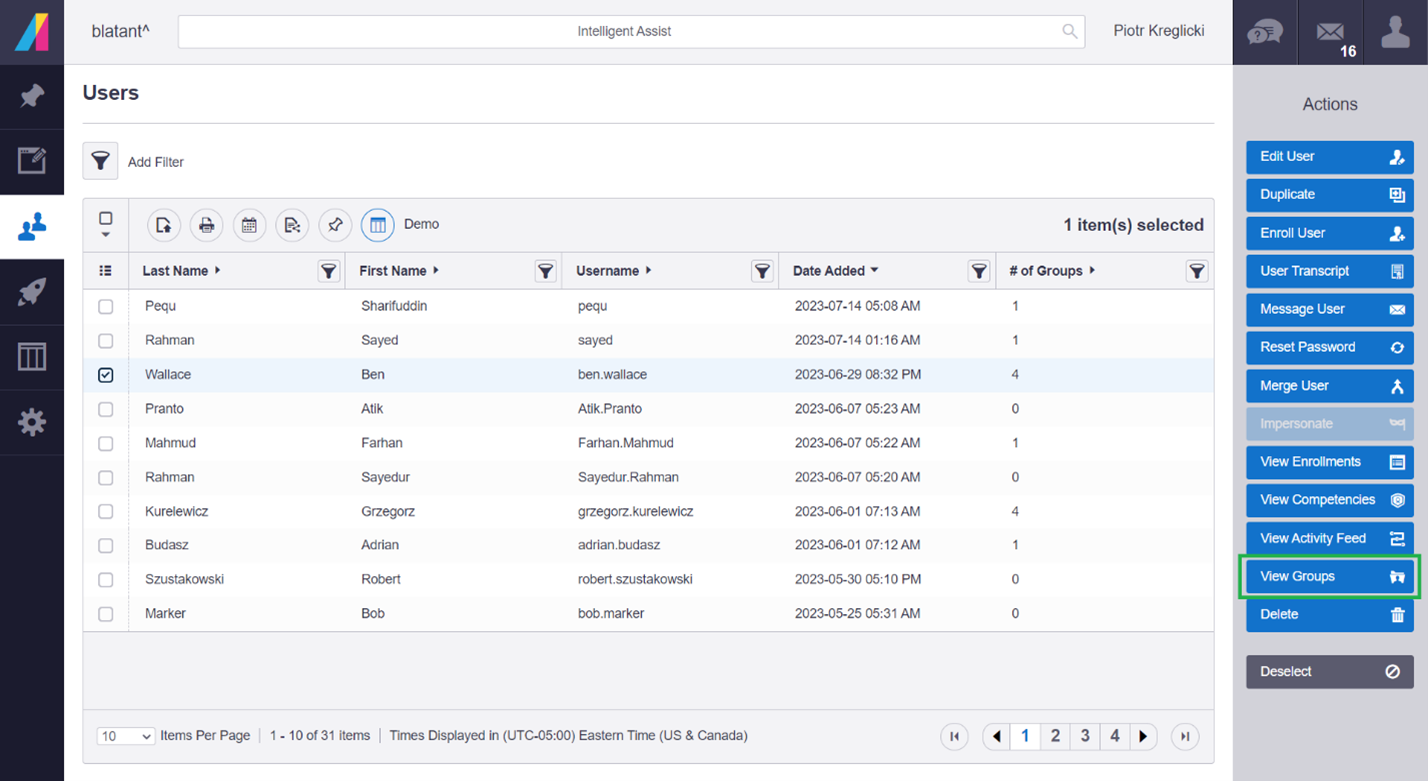Click the app logo in top-left corner
Viewport: 1428px width, 781px height.
pyautogui.click(x=32, y=32)
